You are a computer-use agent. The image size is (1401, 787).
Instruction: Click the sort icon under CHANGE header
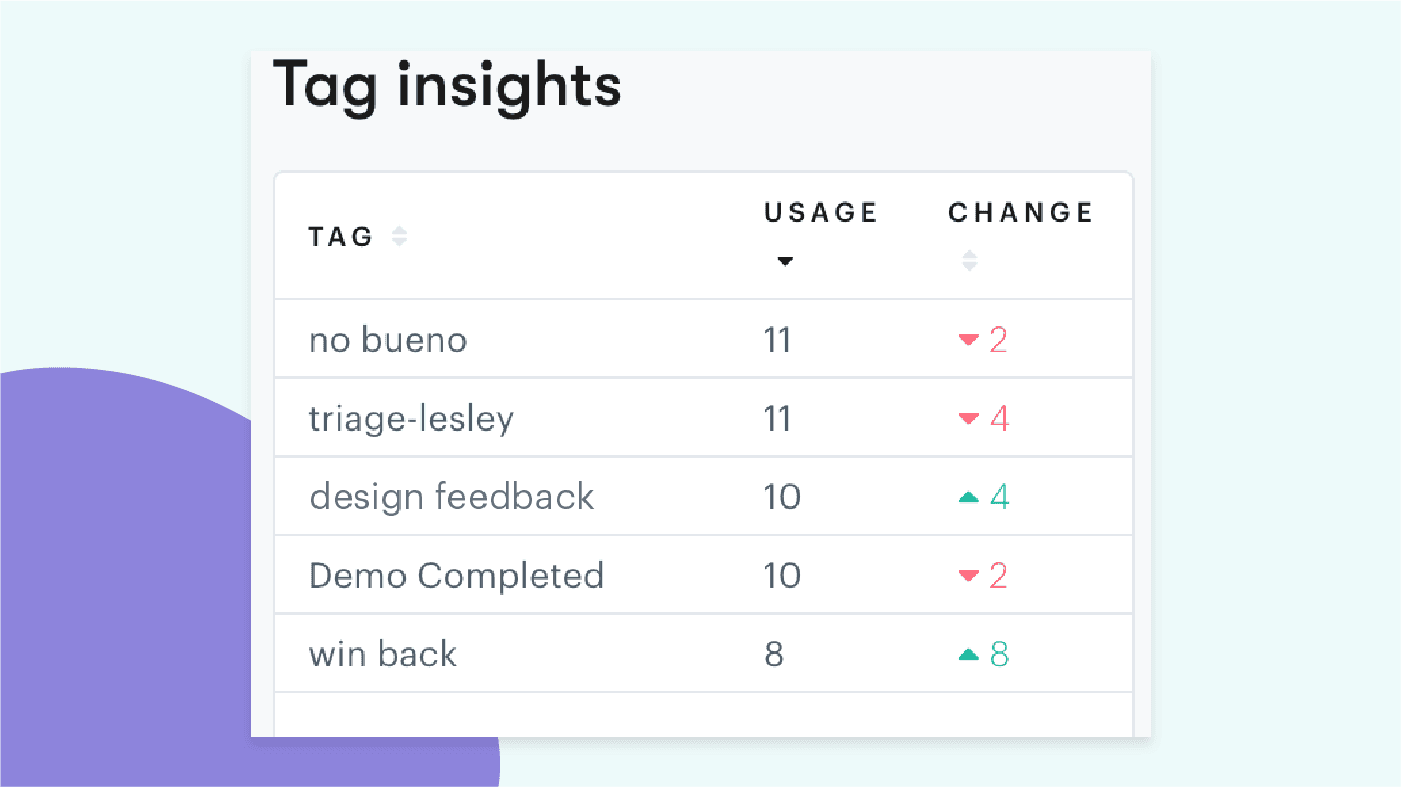click(x=969, y=260)
